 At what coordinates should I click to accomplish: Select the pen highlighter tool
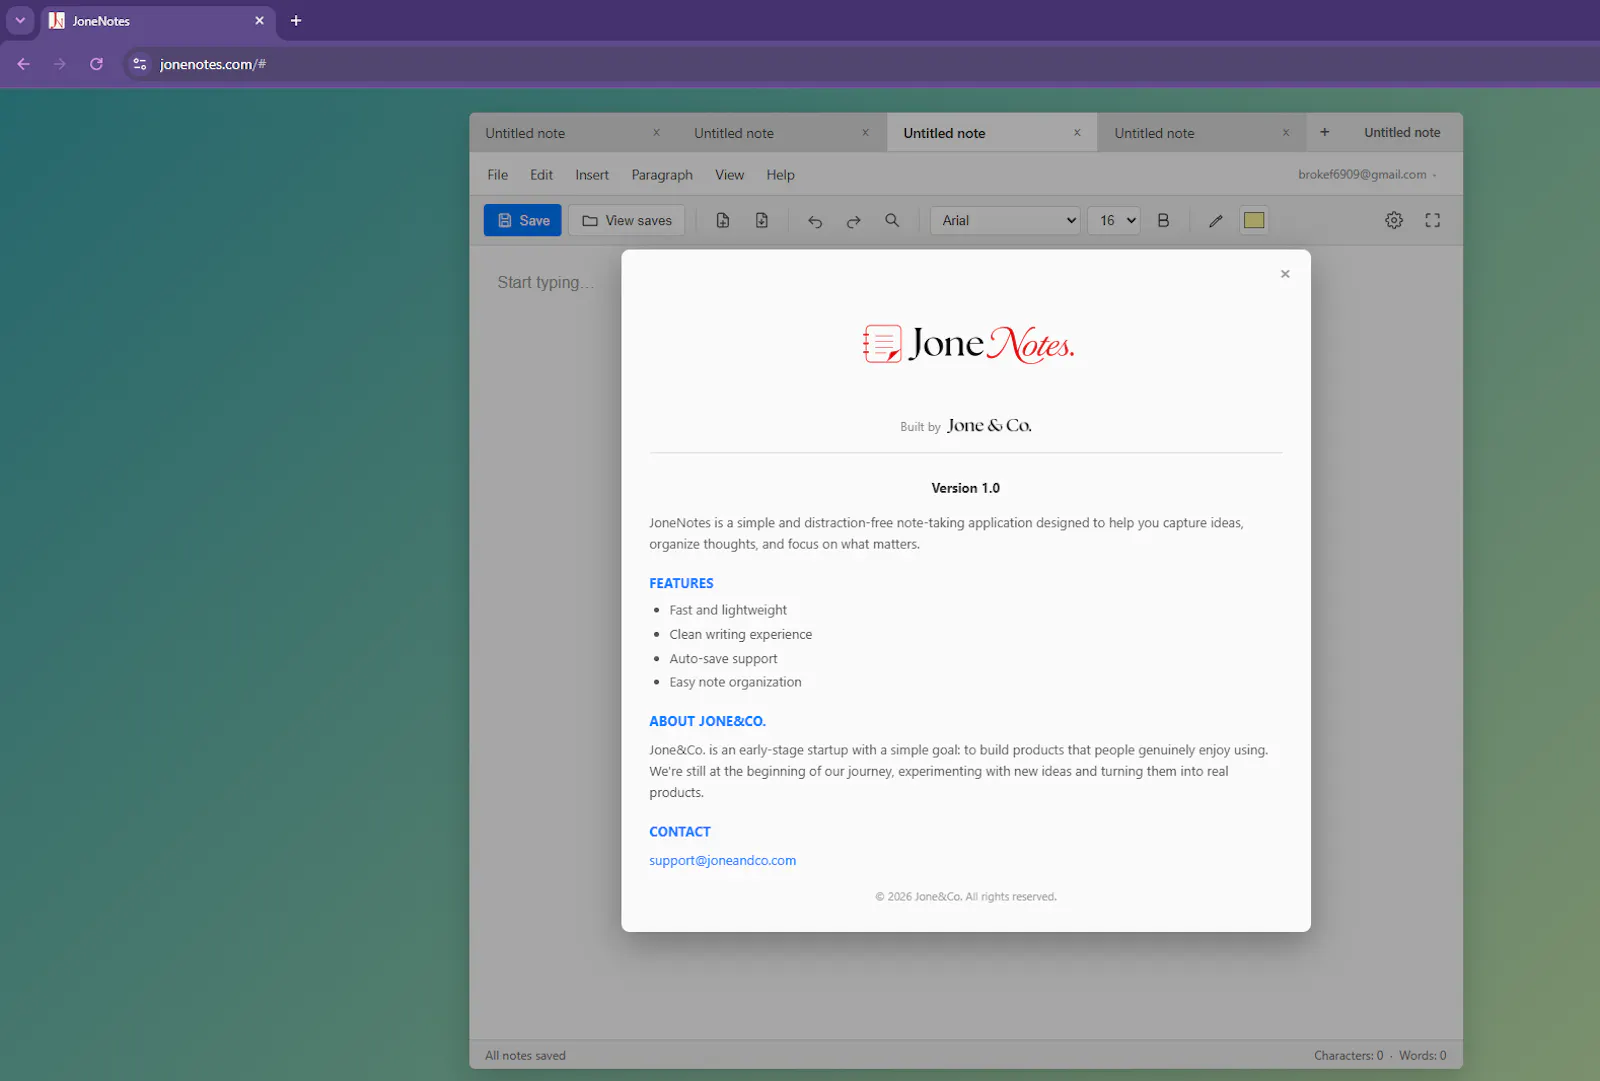pos(1216,221)
